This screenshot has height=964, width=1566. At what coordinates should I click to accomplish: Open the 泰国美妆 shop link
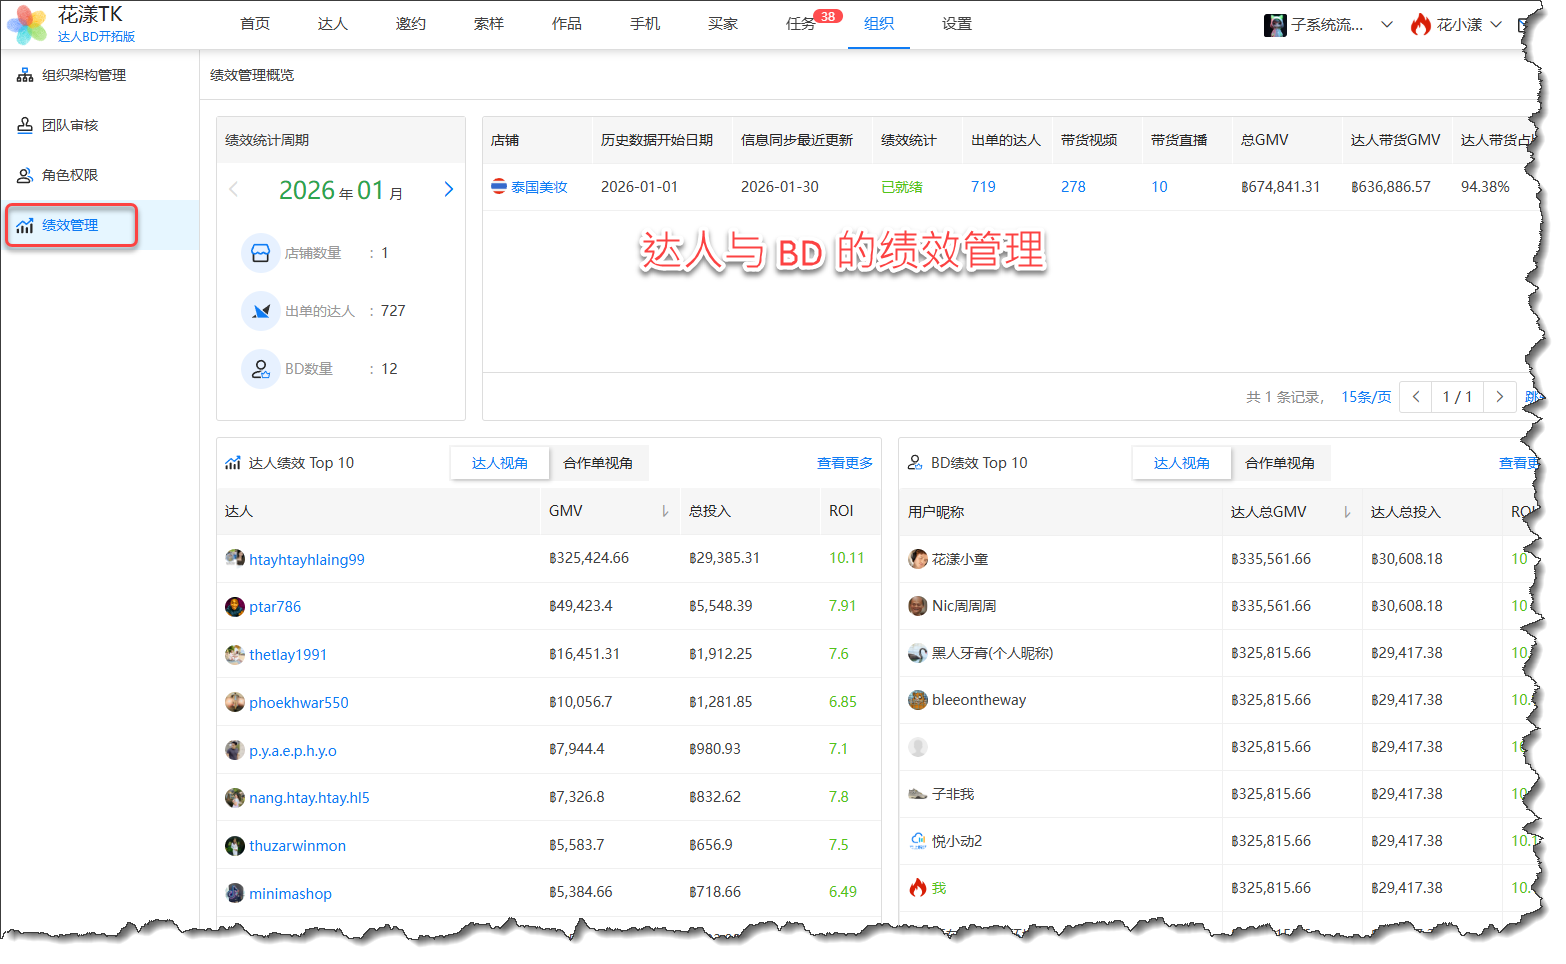coord(538,187)
